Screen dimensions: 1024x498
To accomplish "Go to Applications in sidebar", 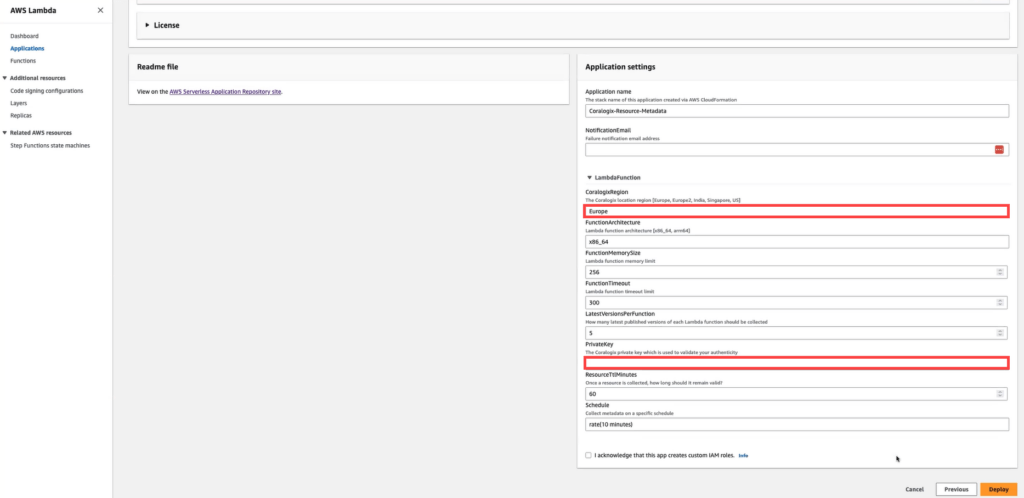I will click(x=27, y=48).
